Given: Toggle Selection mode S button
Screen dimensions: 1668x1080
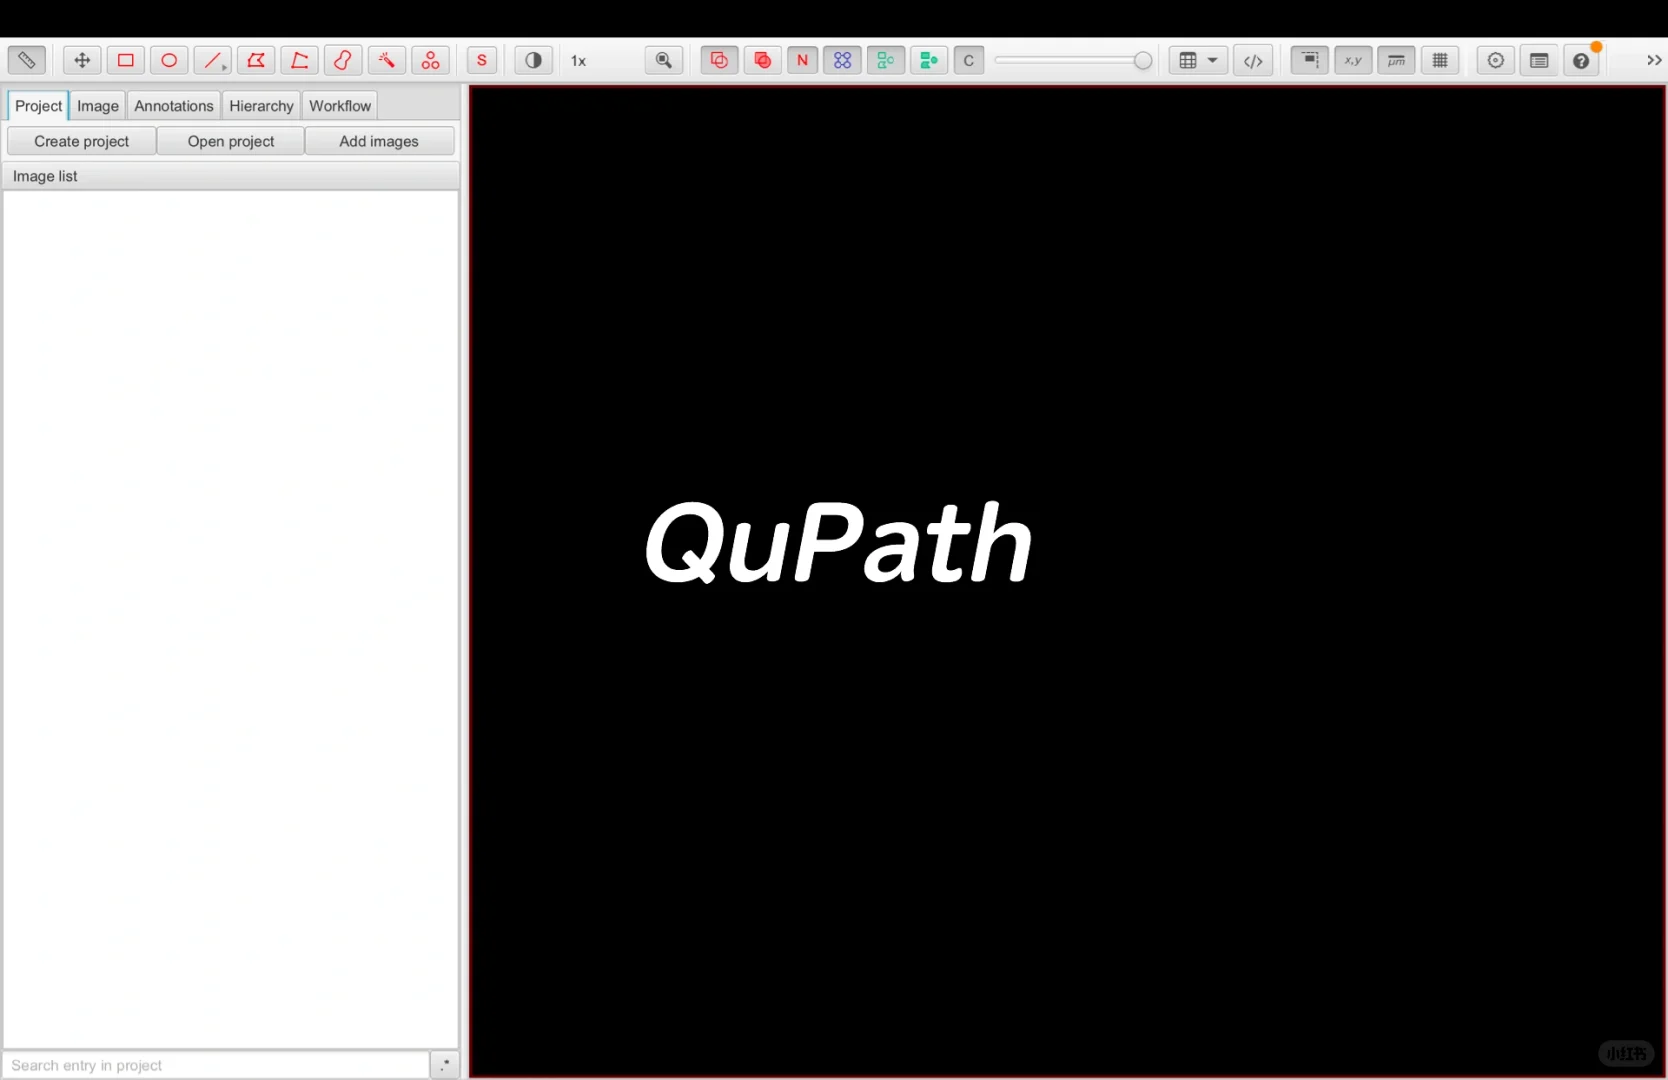Looking at the screenshot, I should click(x=482, y=61).
